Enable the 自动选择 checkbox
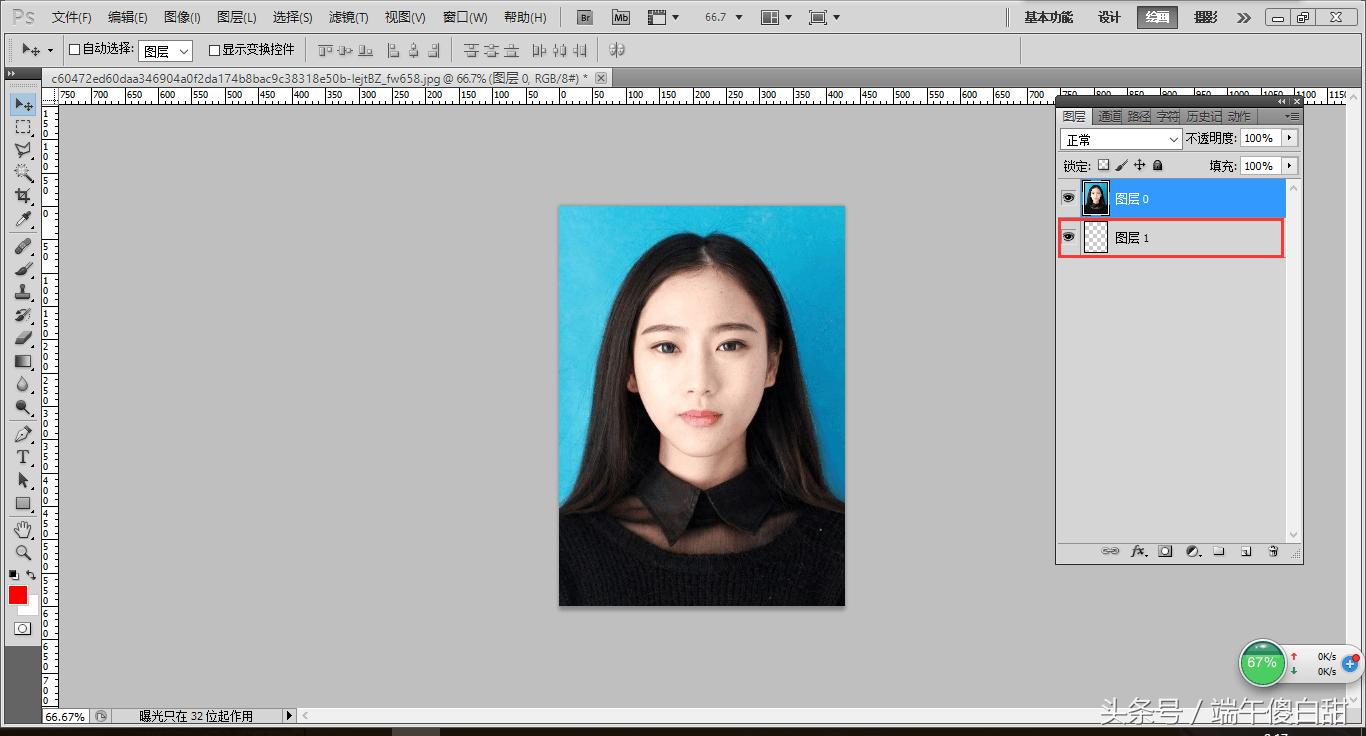 74,50
